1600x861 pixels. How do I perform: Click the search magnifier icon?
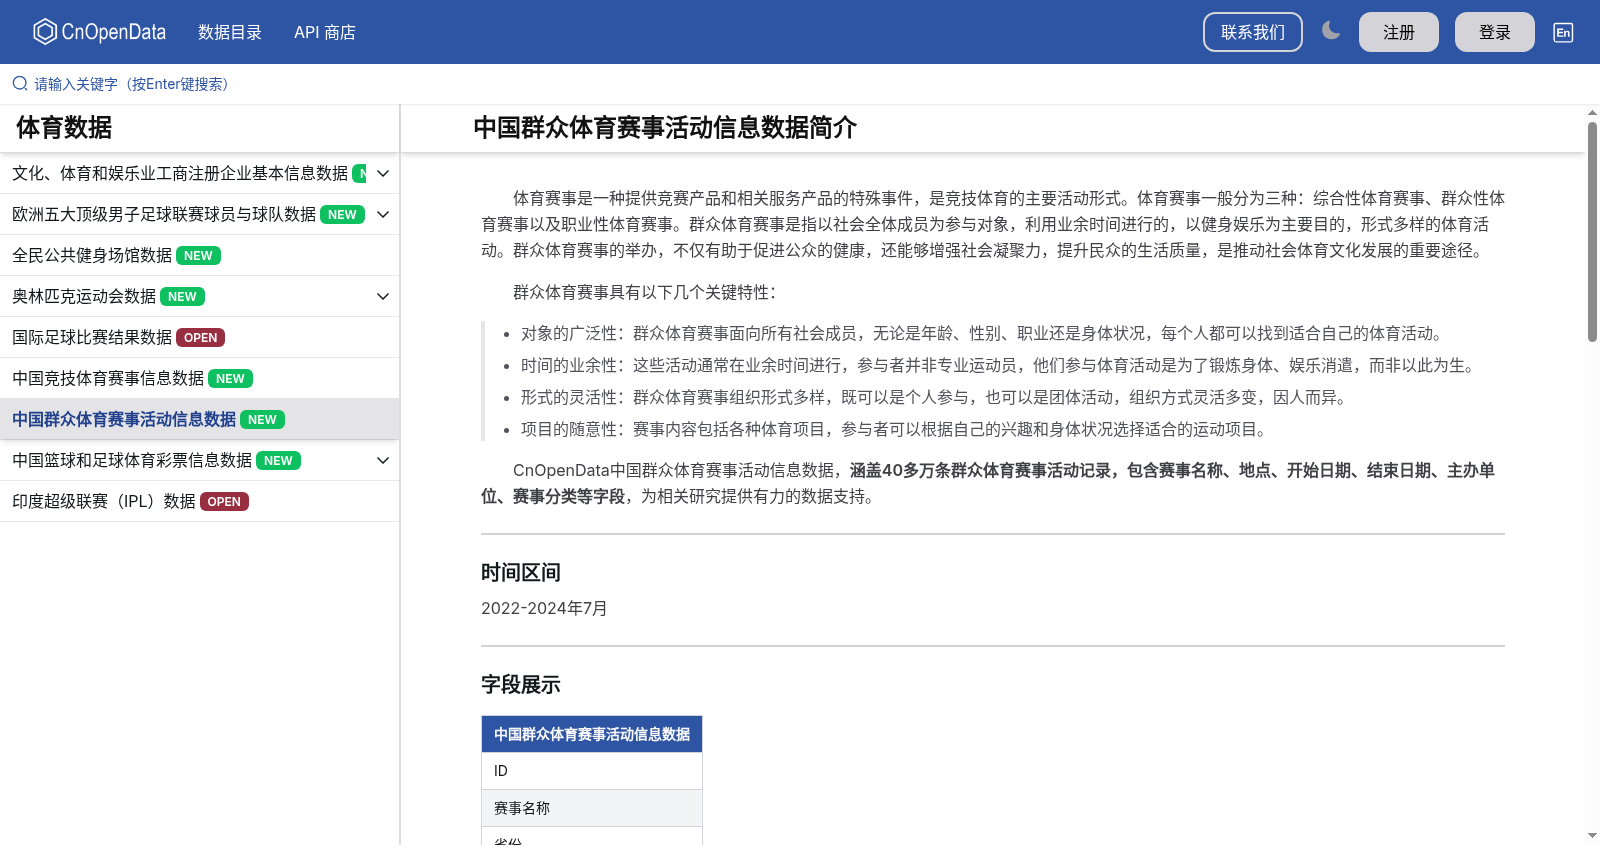(20, 84)
